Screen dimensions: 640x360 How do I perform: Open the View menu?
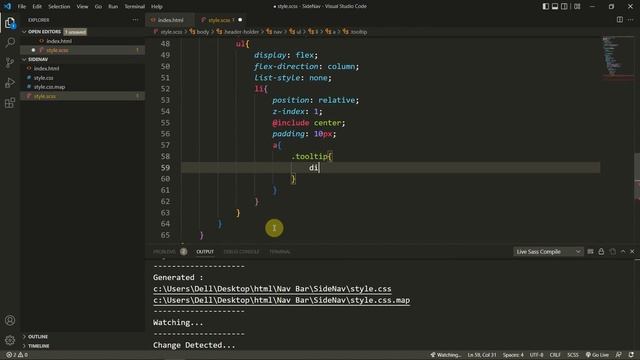82,7
